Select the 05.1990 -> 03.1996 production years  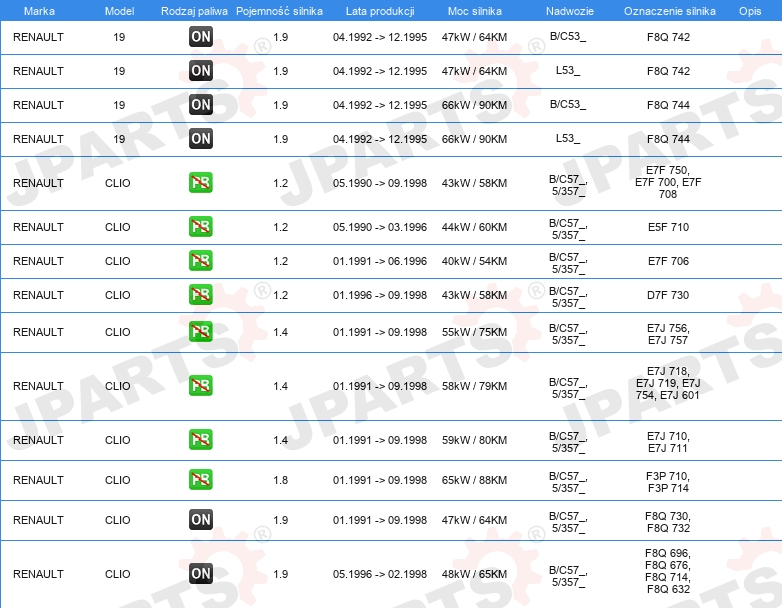click(x=380, y=227)
